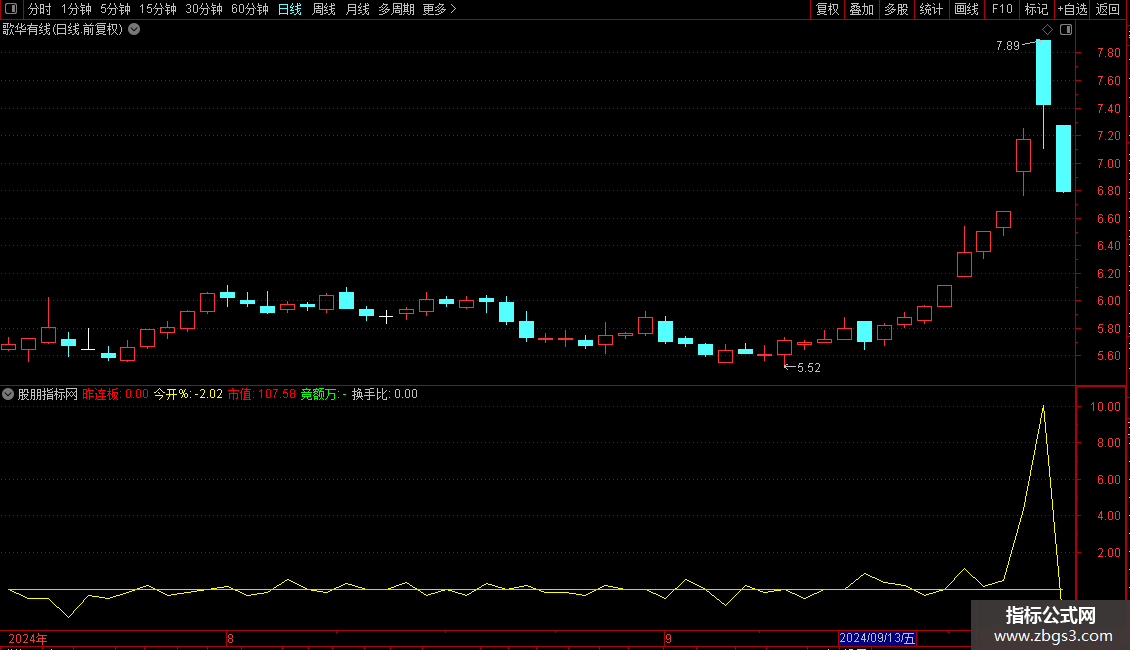The height and width of the screenshot is (650, 1130).
Task: Click the last cyan candle near 7.00
Action: [1063, 159]
